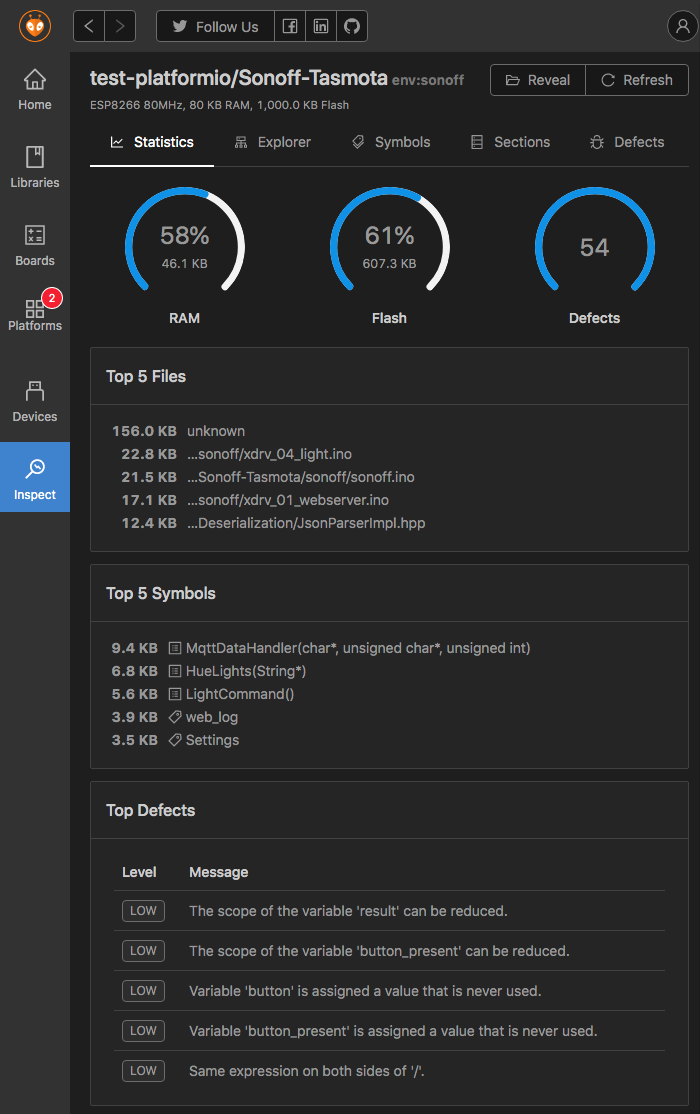Open the GitHub link icon

click(x=352, y=26)
